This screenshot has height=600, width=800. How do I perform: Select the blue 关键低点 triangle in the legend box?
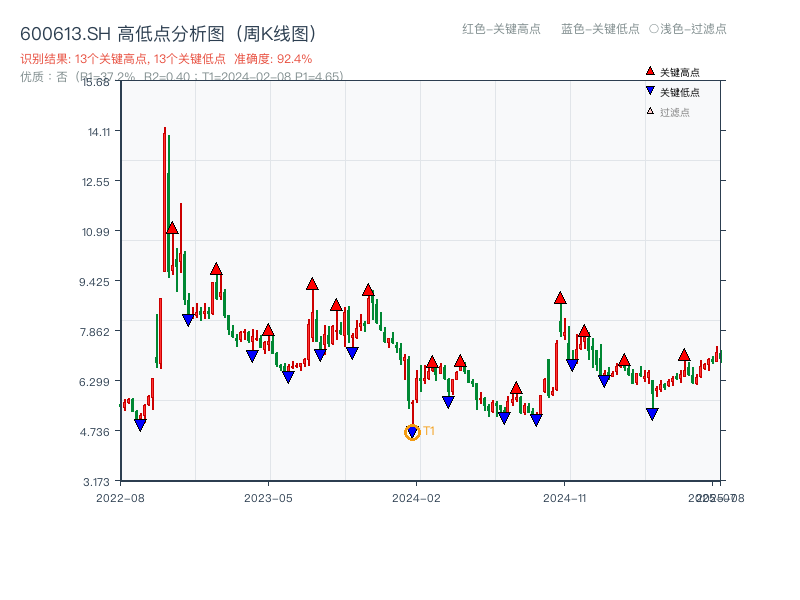648,89
